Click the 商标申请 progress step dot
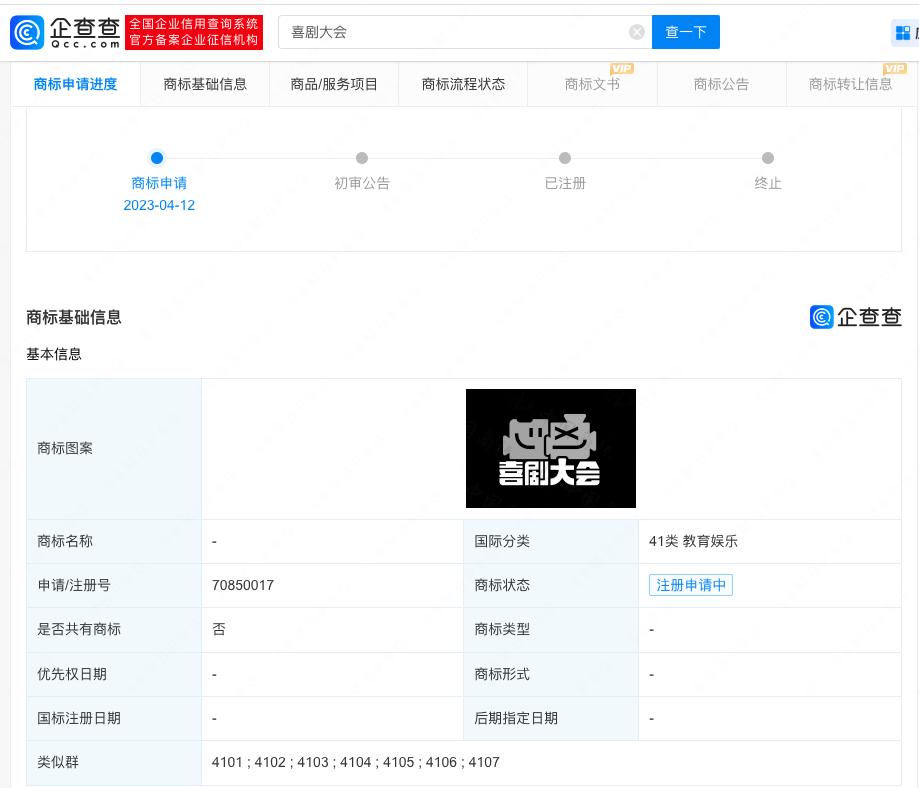Viewport: 919px width, 788px height. (x=157, y=158)
